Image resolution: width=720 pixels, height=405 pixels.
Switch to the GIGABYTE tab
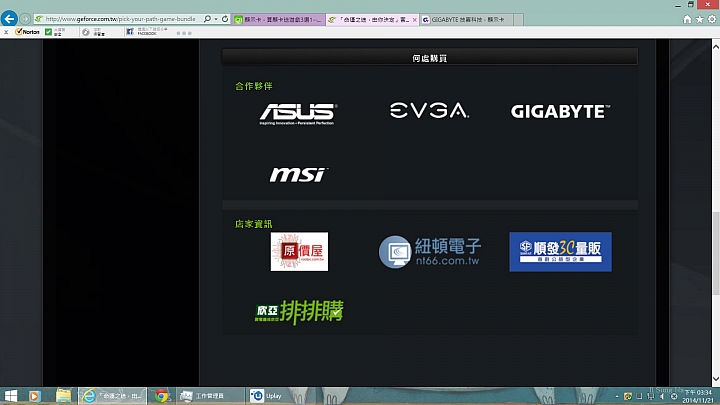466,20
